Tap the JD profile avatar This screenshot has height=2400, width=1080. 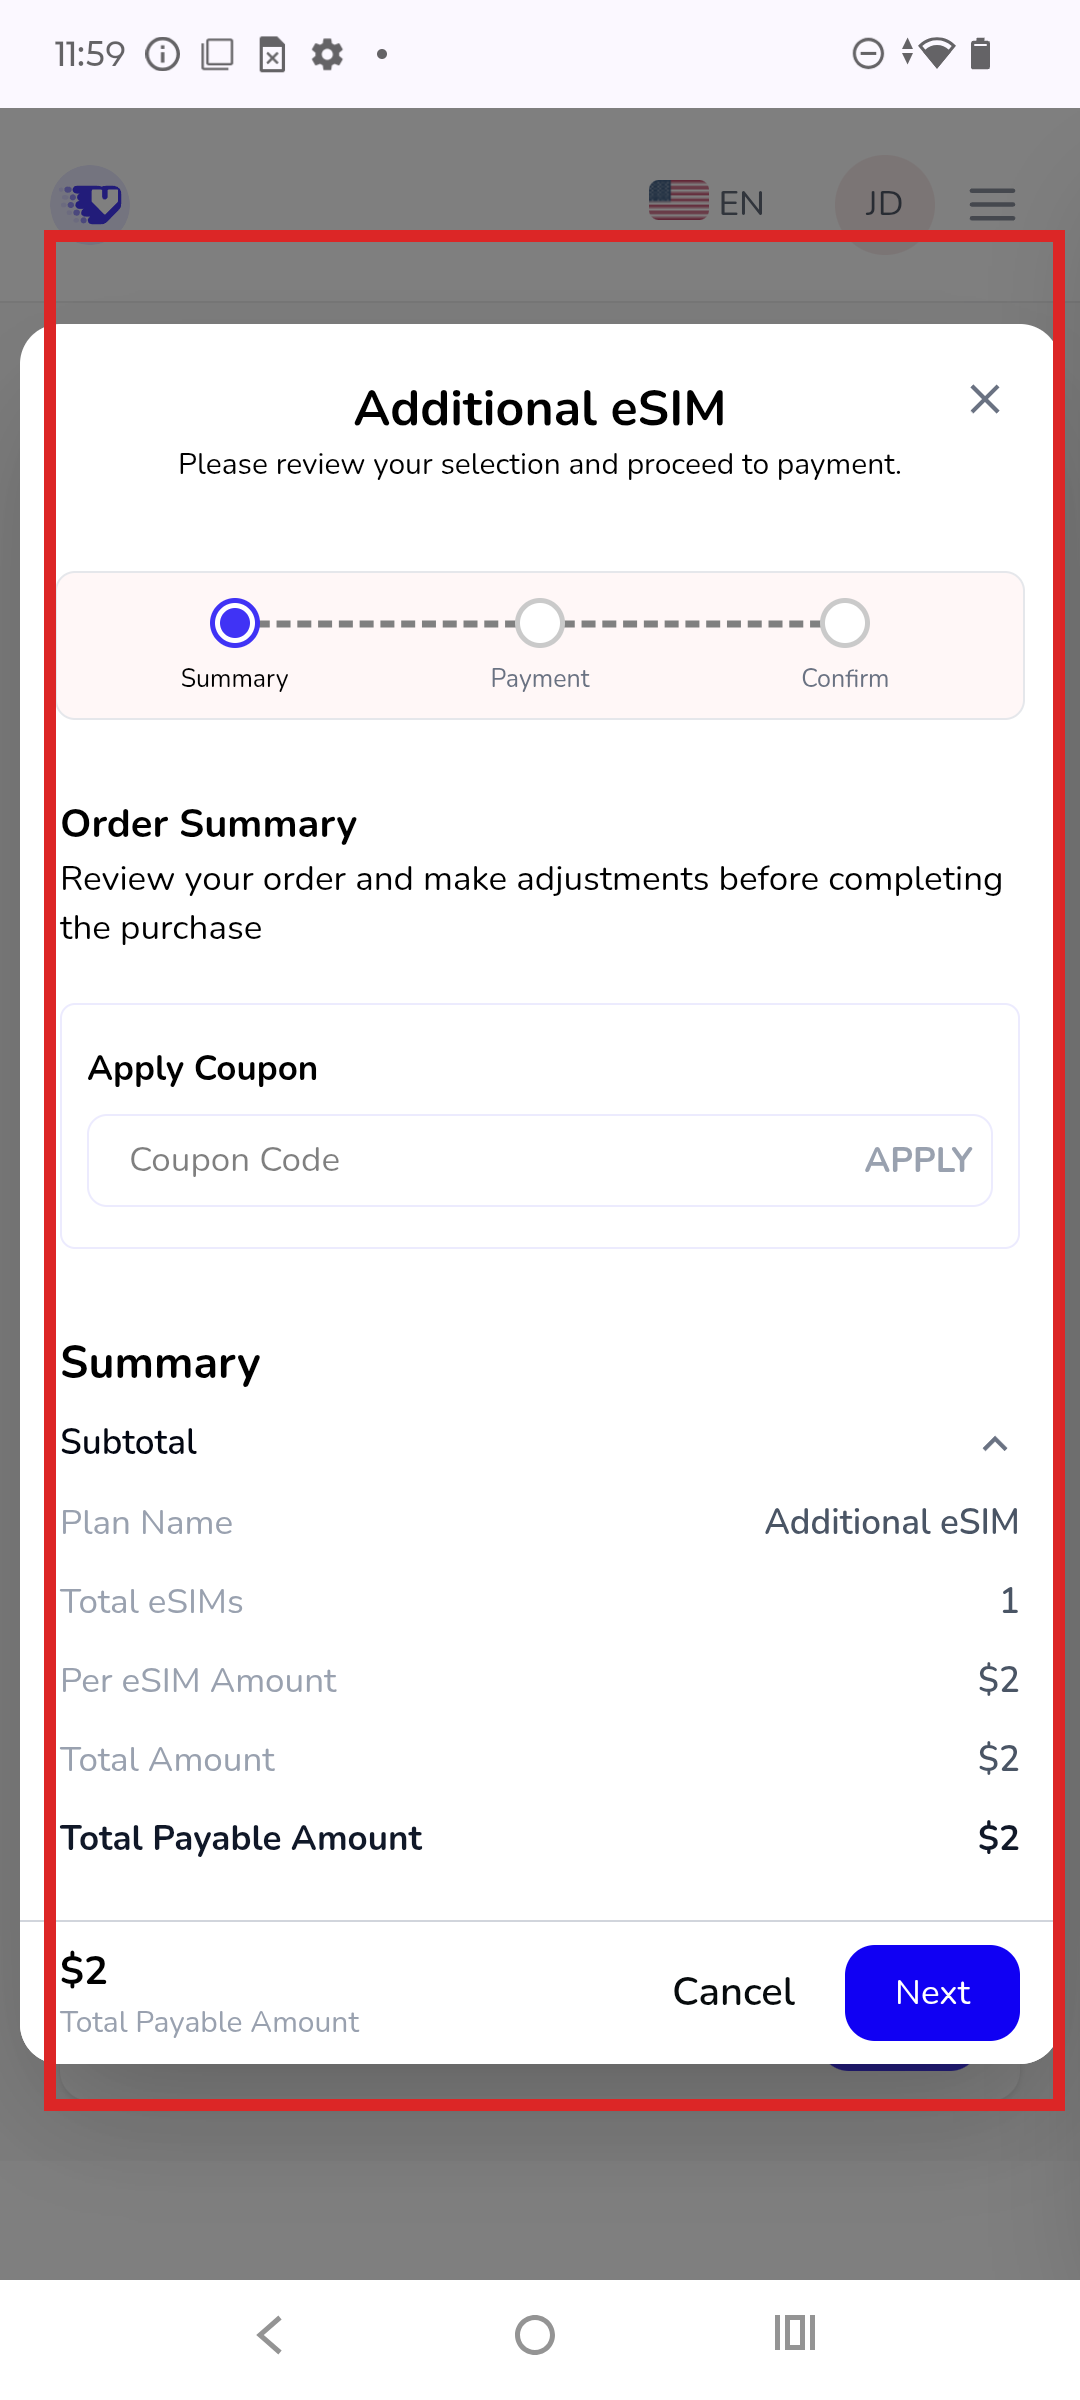(884, 204)
